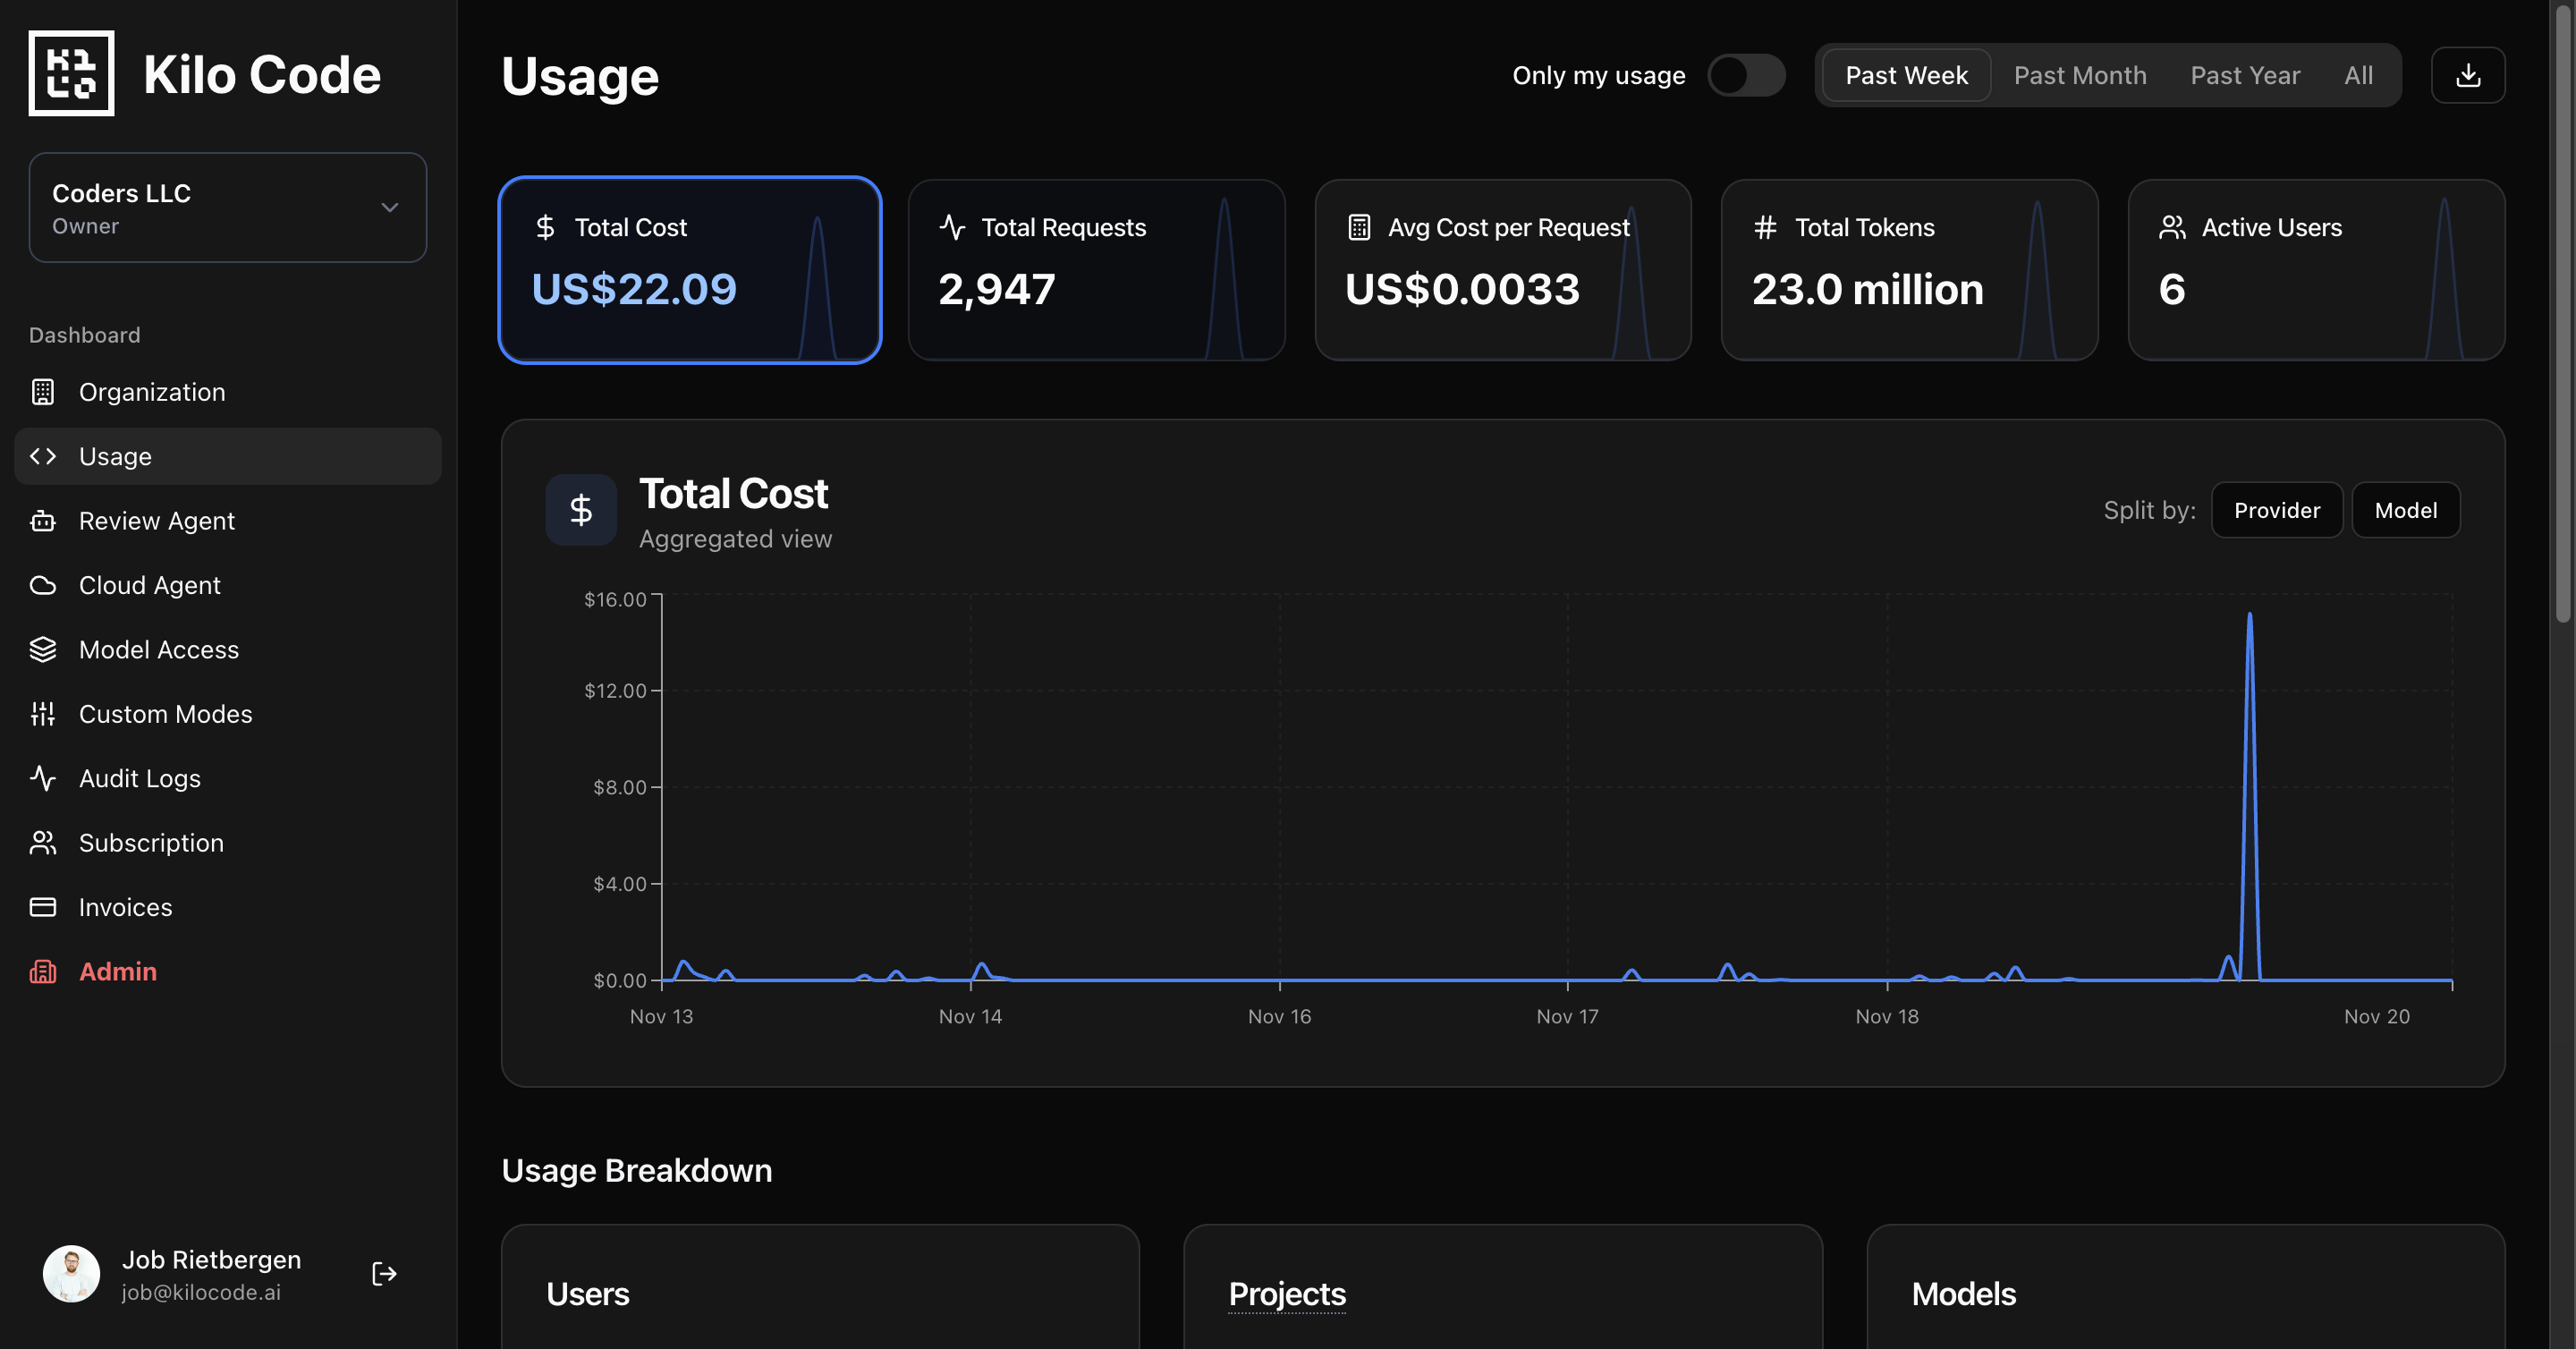Select the Review Agent sidebar icon
This screenshot has width=2576, height=1349.
click(x=42, y=521)
